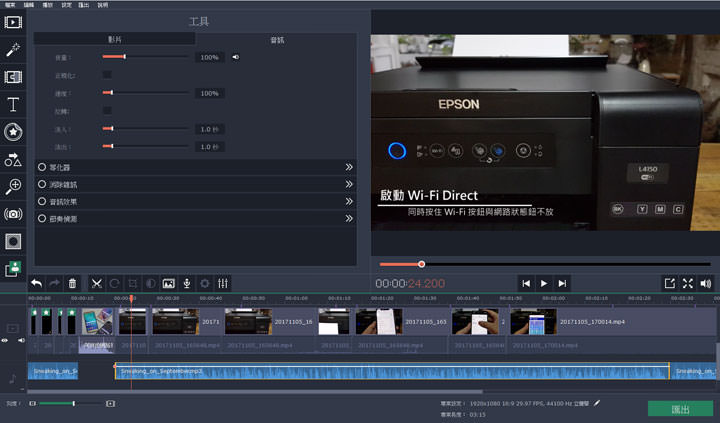
Task: Undo the last action
Action: tap(37, 283)
